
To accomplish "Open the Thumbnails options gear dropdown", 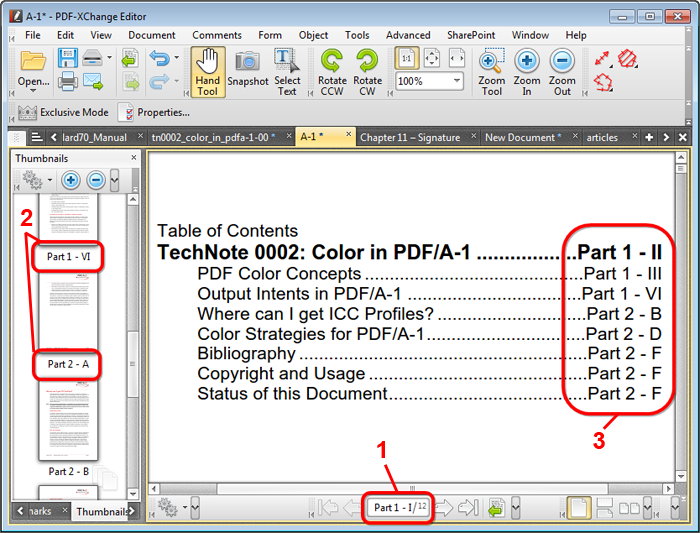I will 36,180.
